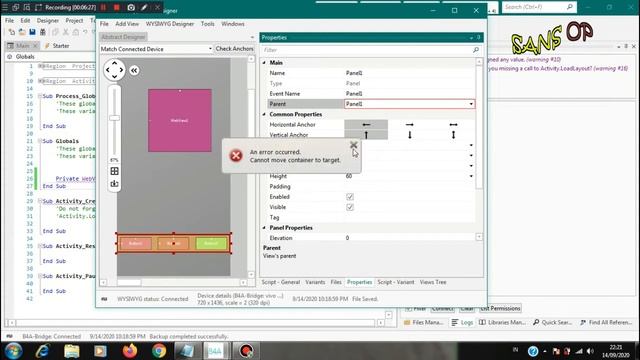Open Firefox from the taskbar
The image size is (640, 360).
pyautogui.click(x=130, y=351)
